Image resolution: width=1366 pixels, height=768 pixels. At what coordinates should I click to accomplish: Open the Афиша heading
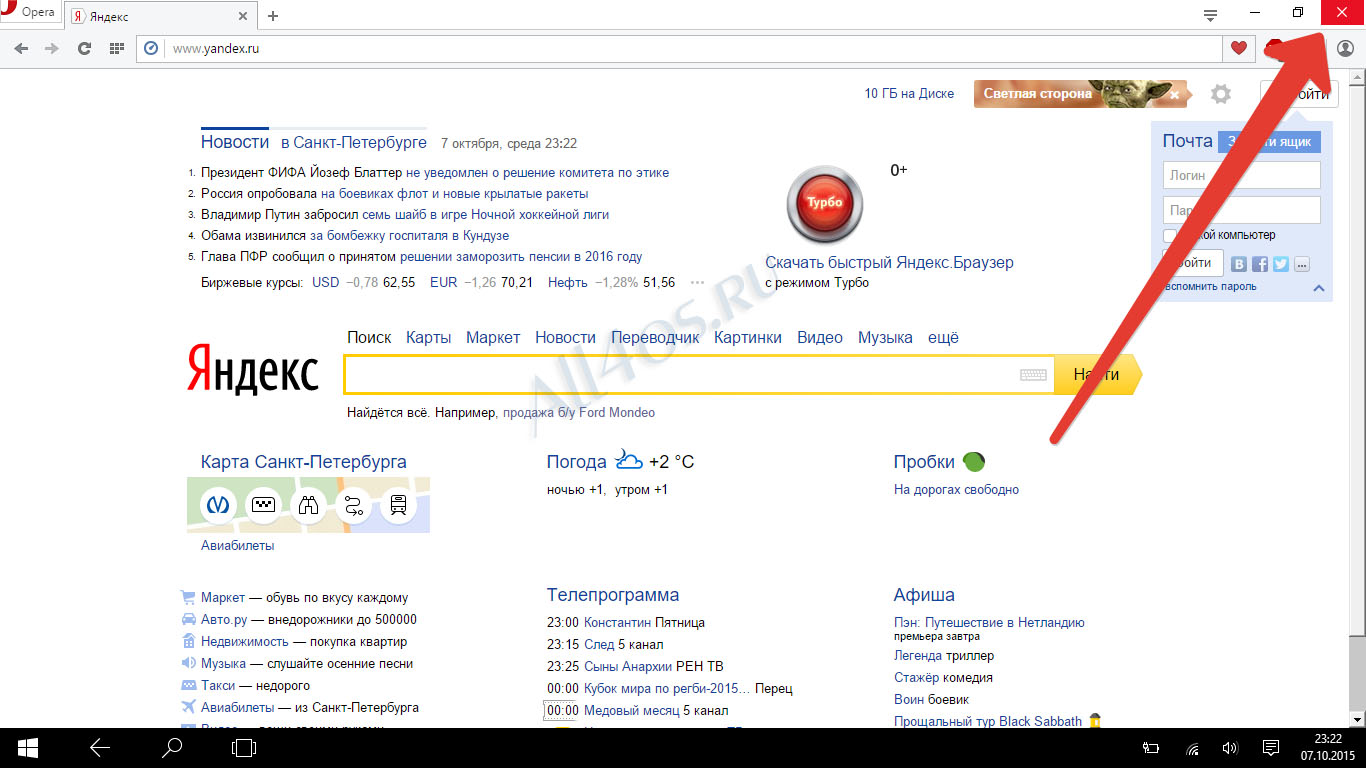[924, 594]
